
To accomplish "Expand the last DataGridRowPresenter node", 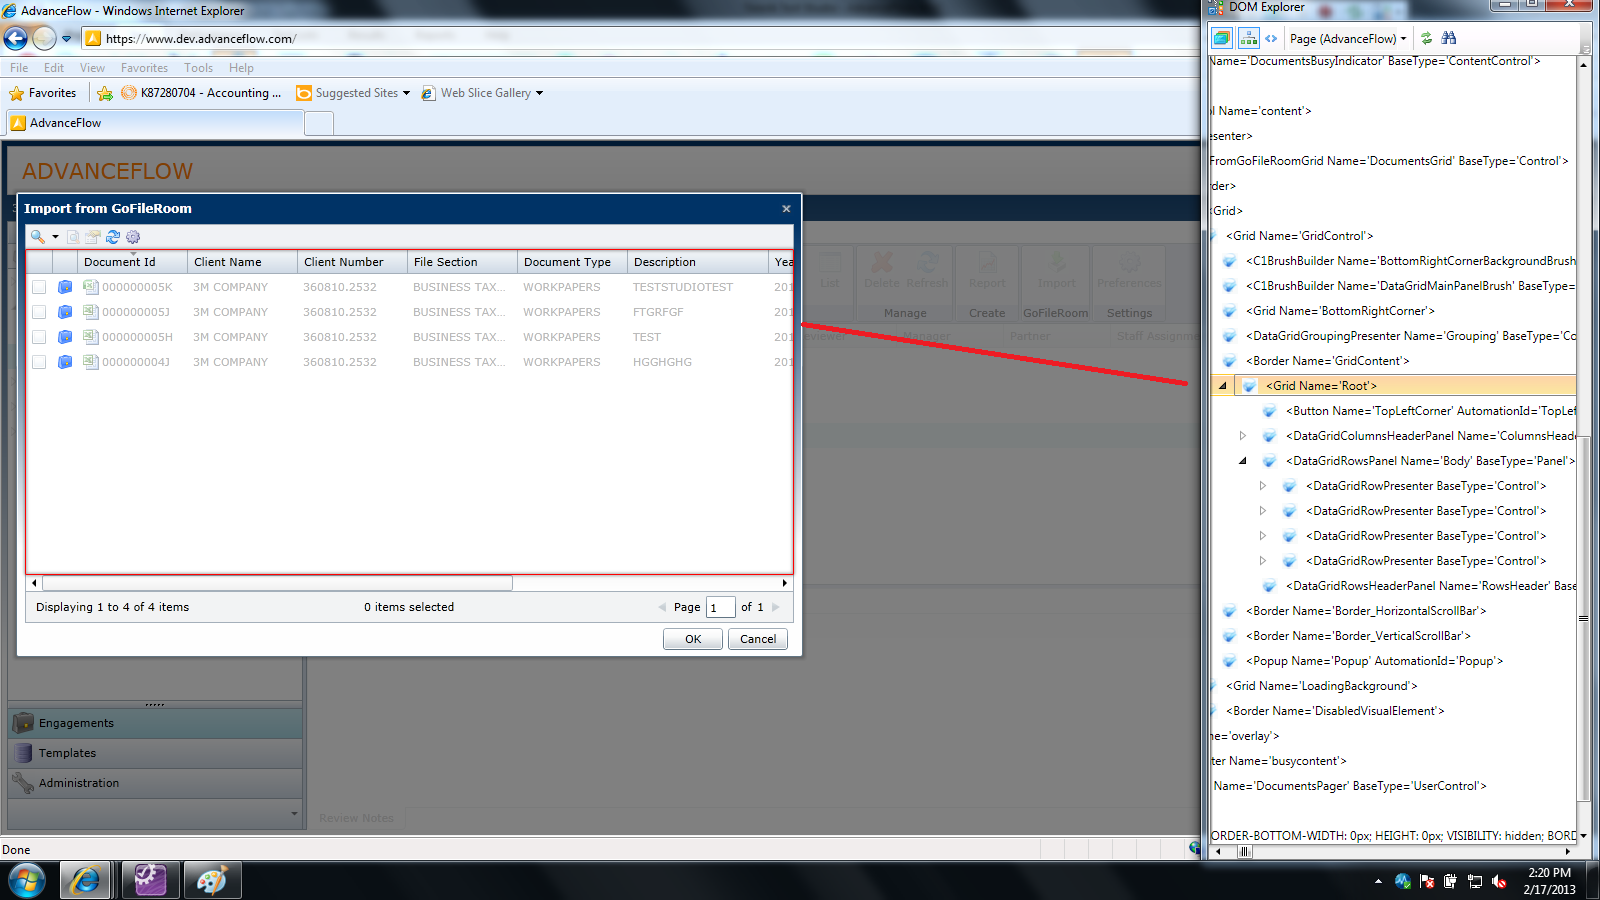I will click(x=1263, y=561).
